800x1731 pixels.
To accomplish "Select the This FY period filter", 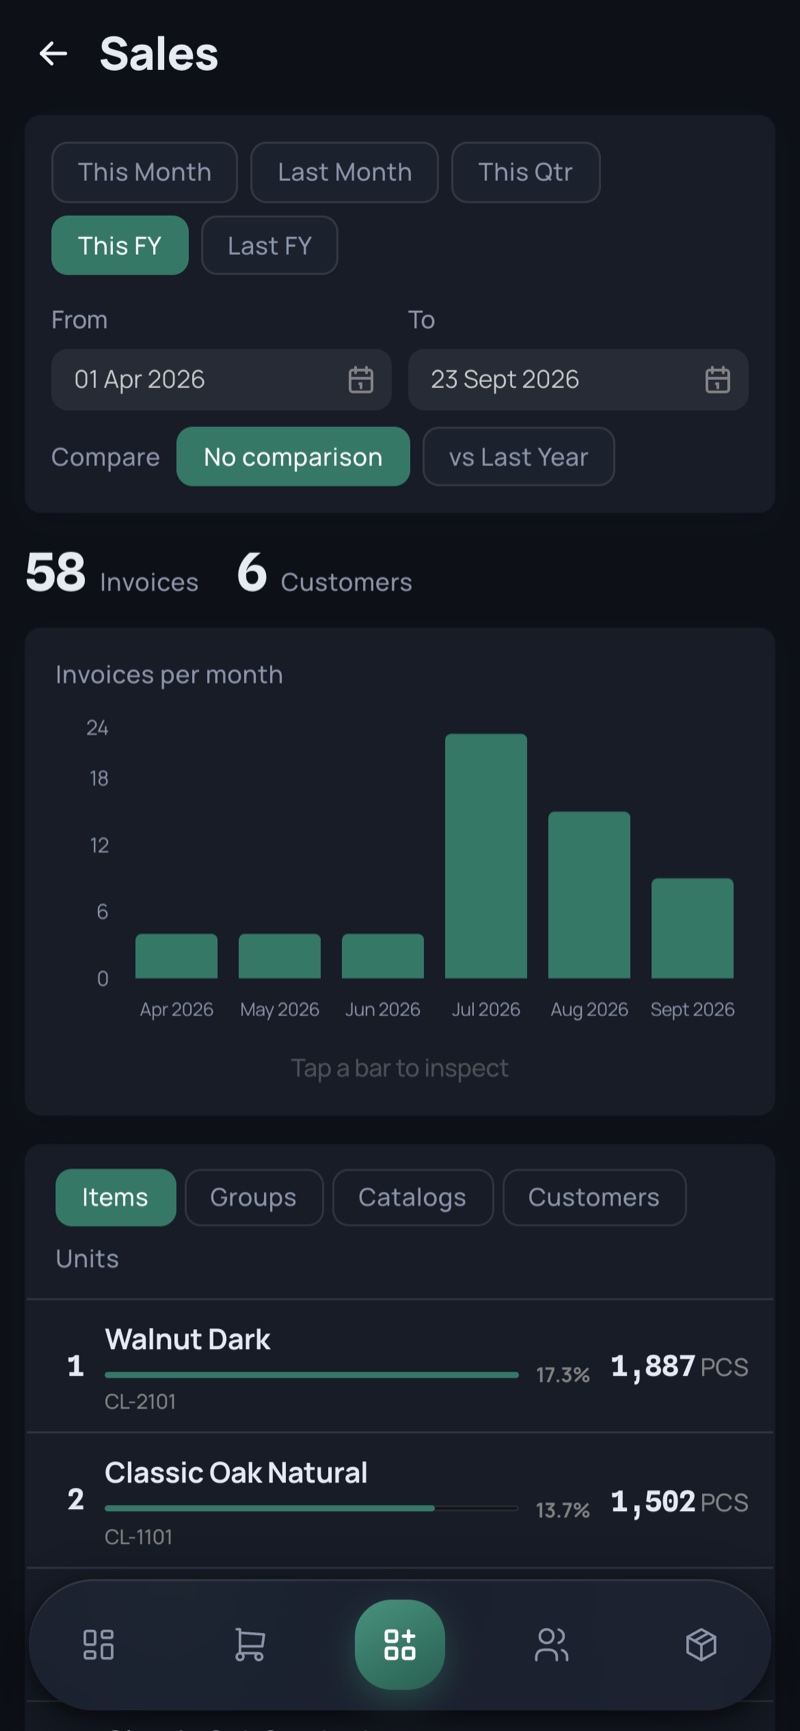I will pyautogui.click(x=120, y=245).
